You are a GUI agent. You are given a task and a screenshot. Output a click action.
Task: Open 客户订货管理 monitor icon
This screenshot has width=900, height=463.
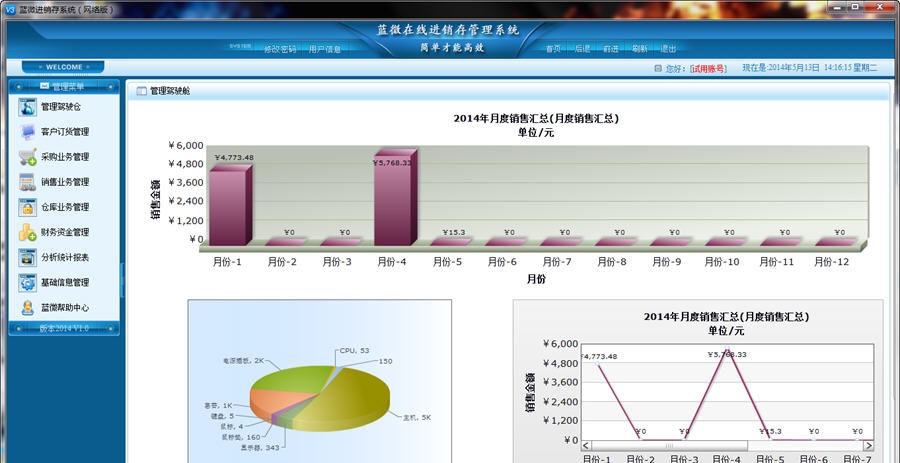click(x=27, y=132)
